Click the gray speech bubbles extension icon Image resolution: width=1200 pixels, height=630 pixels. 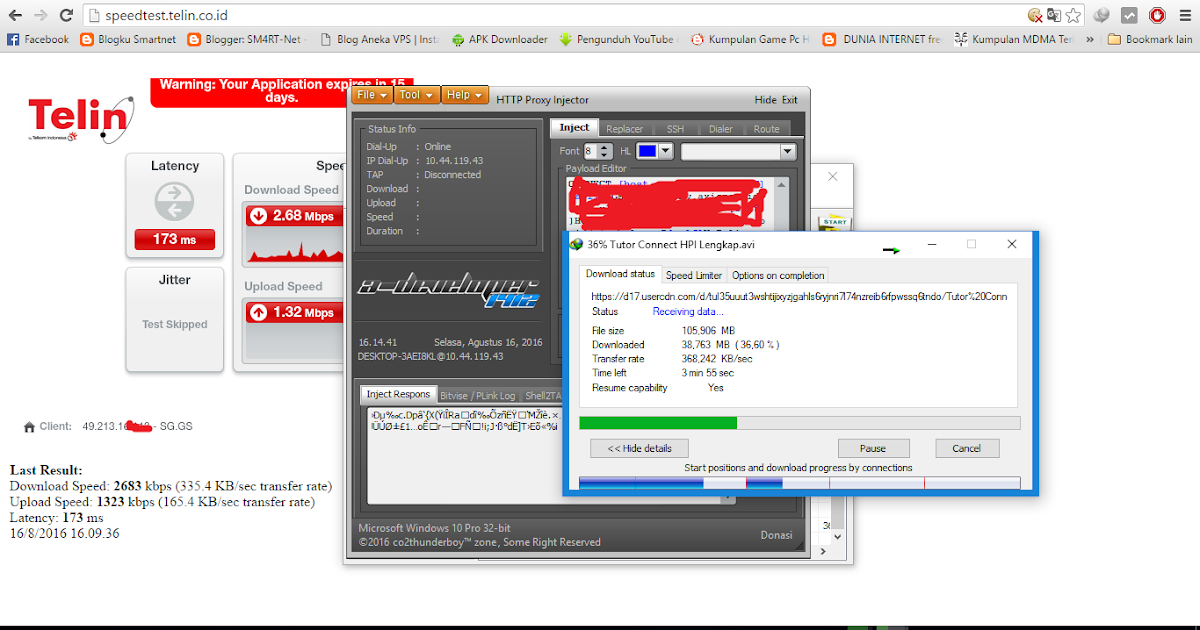click(x=1101, y=15)
